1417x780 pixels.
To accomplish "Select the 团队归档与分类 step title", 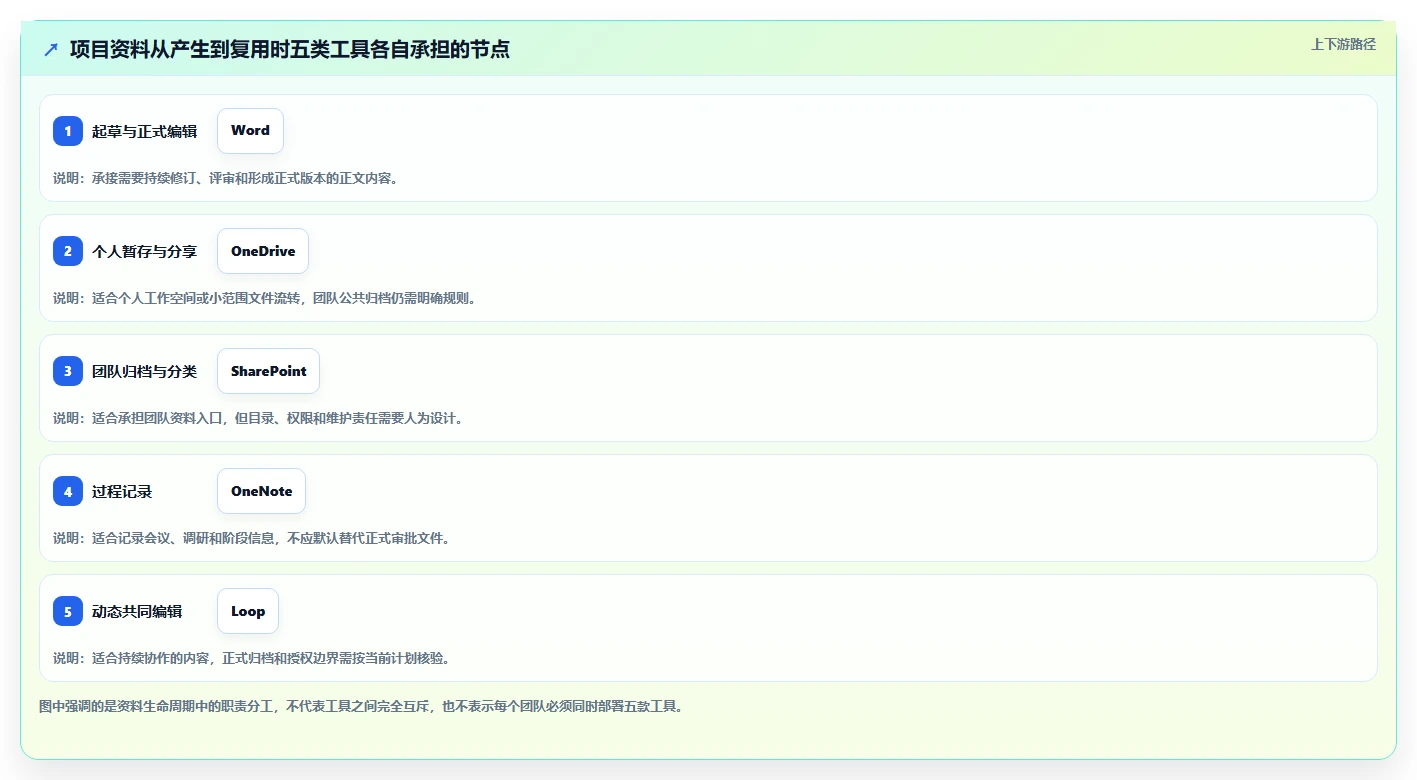I will (144, 371).
